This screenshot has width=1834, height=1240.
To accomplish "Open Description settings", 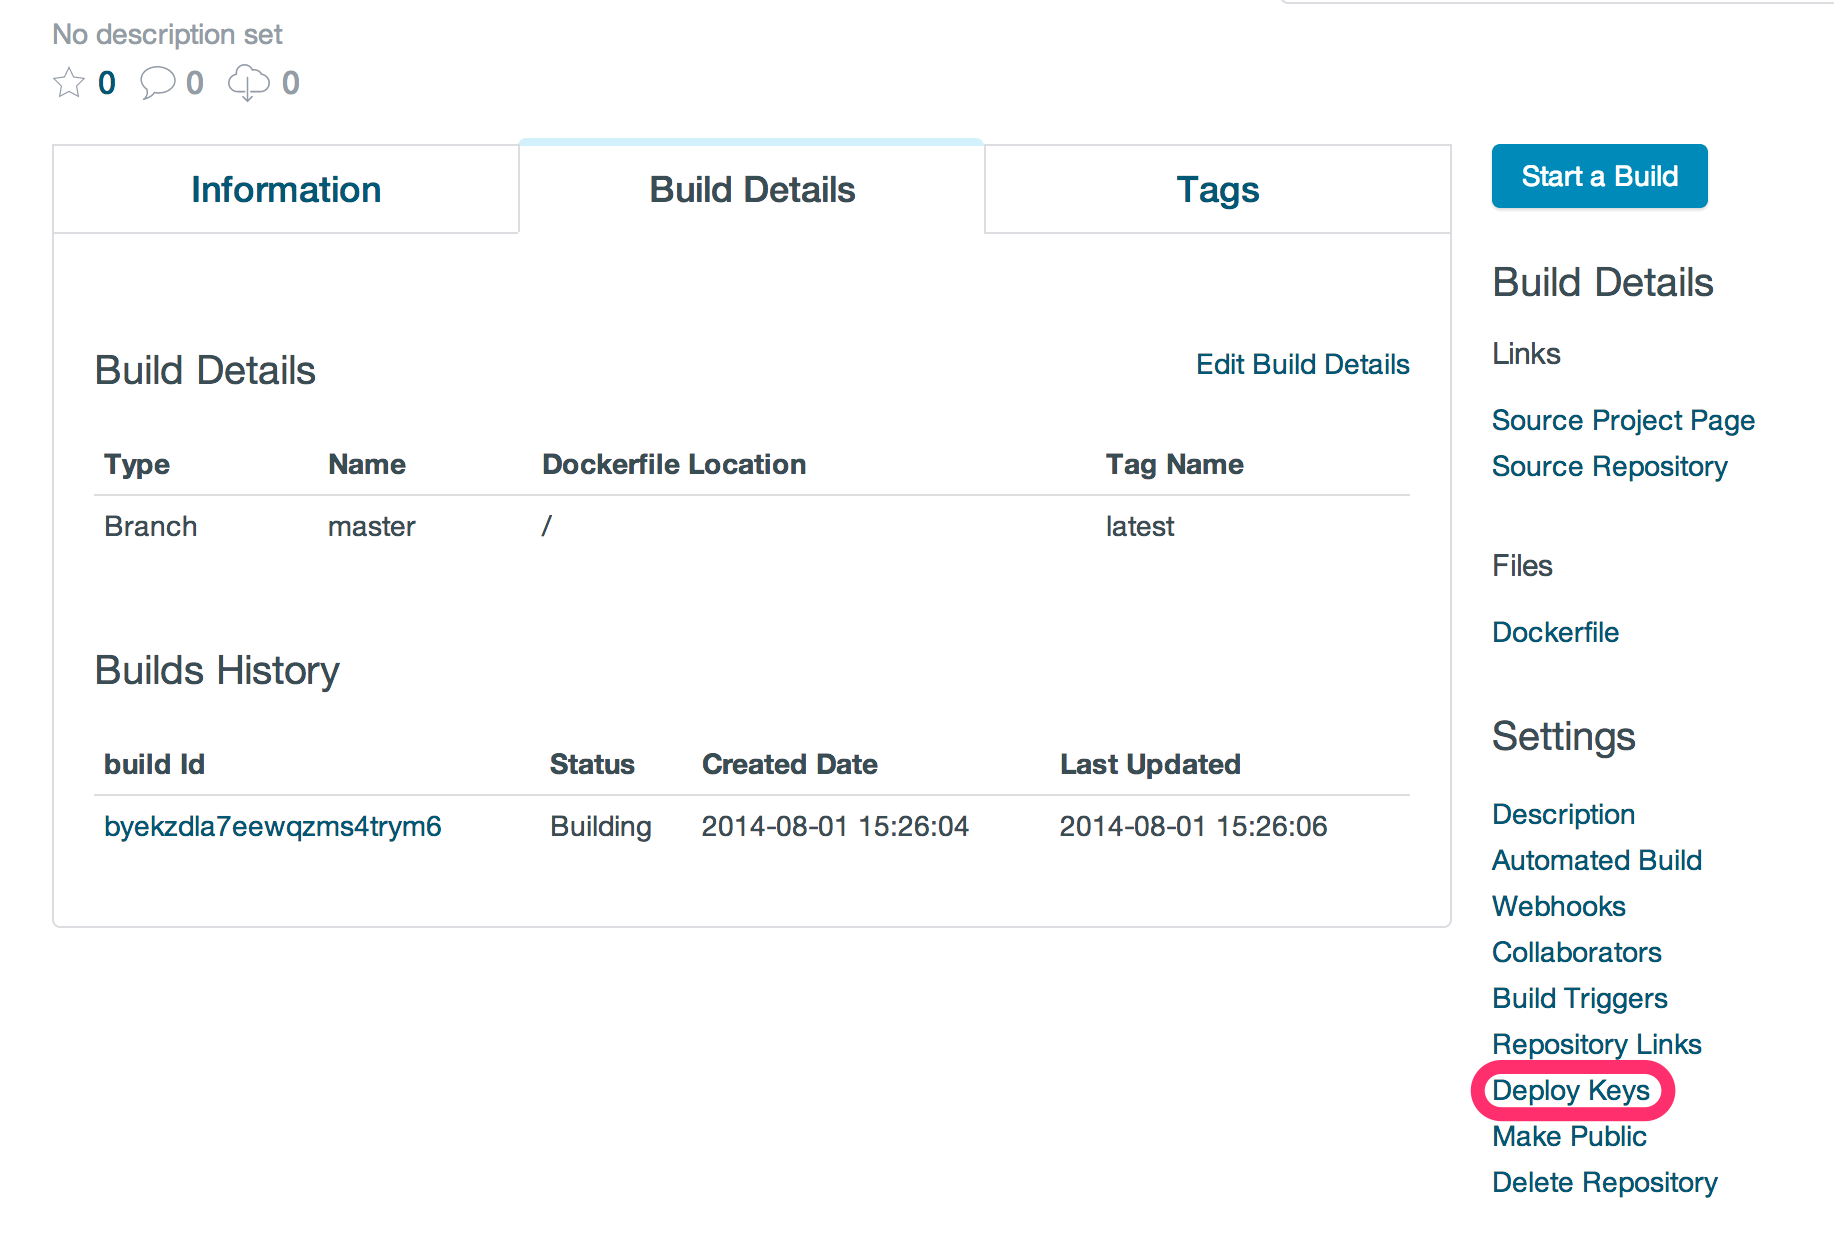I will (x=1563, y=814).
